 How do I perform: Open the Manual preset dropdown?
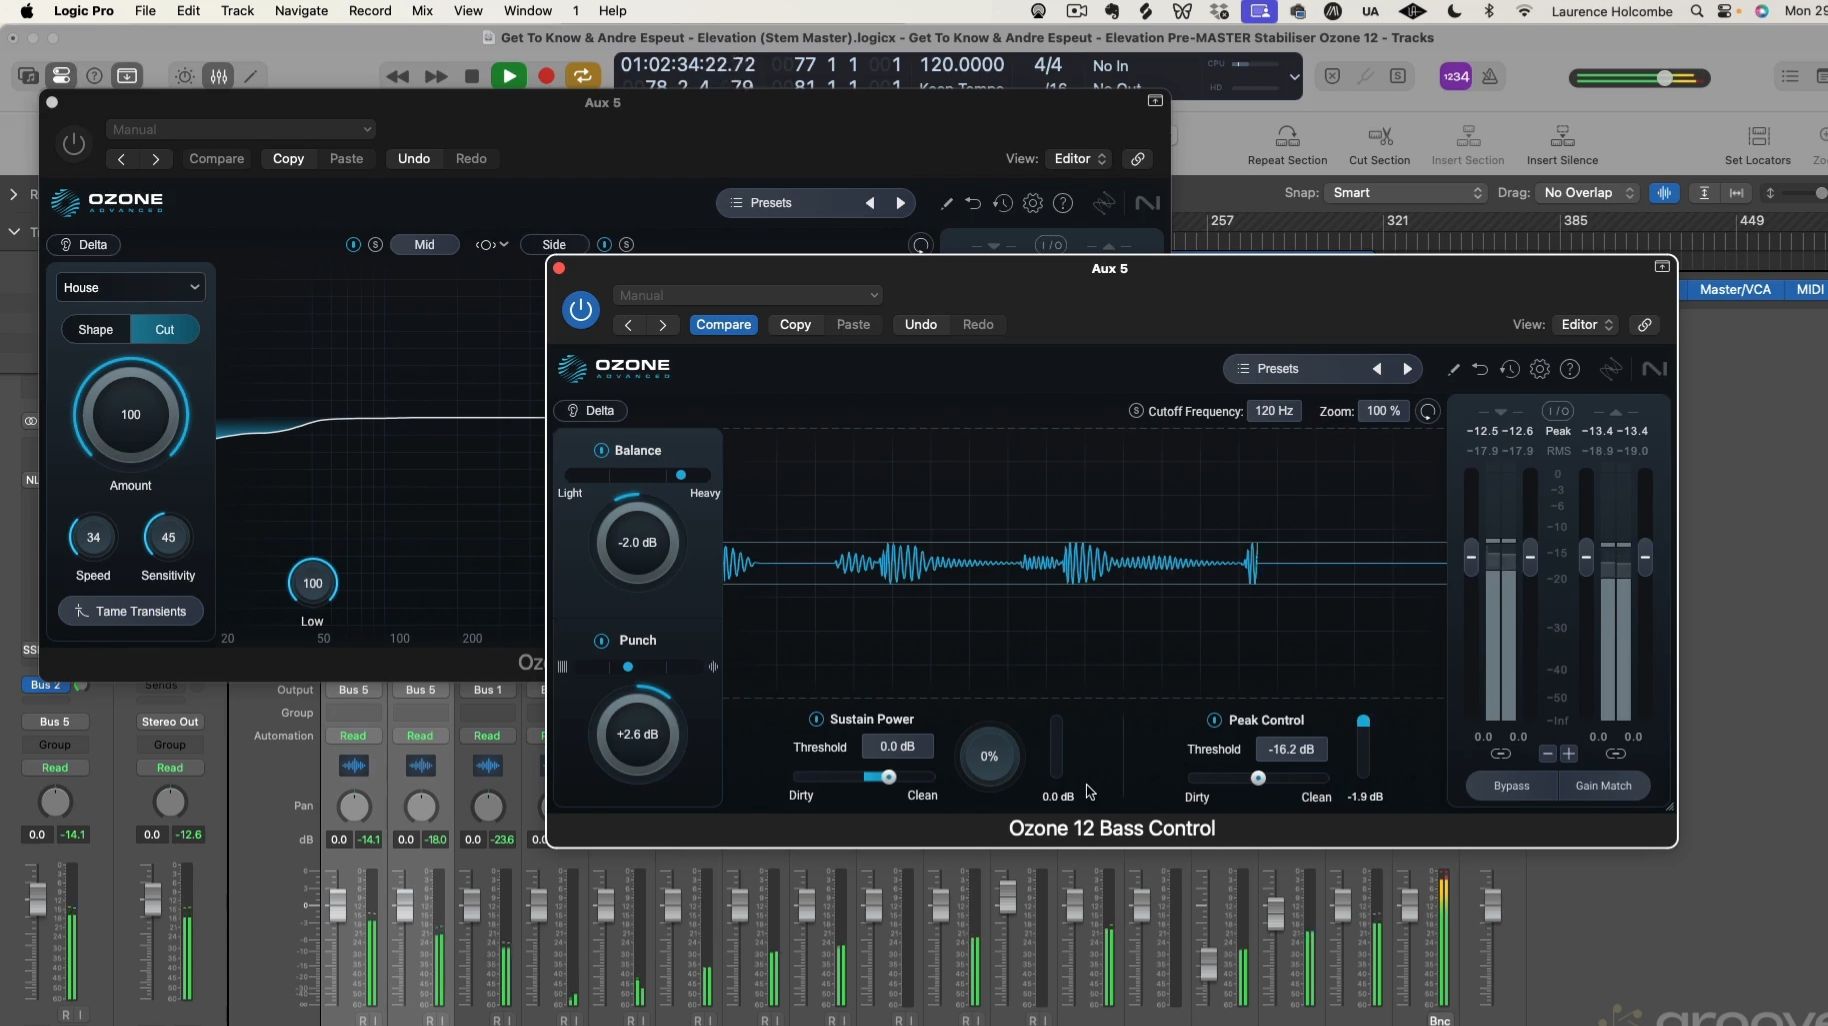point(748,295)
